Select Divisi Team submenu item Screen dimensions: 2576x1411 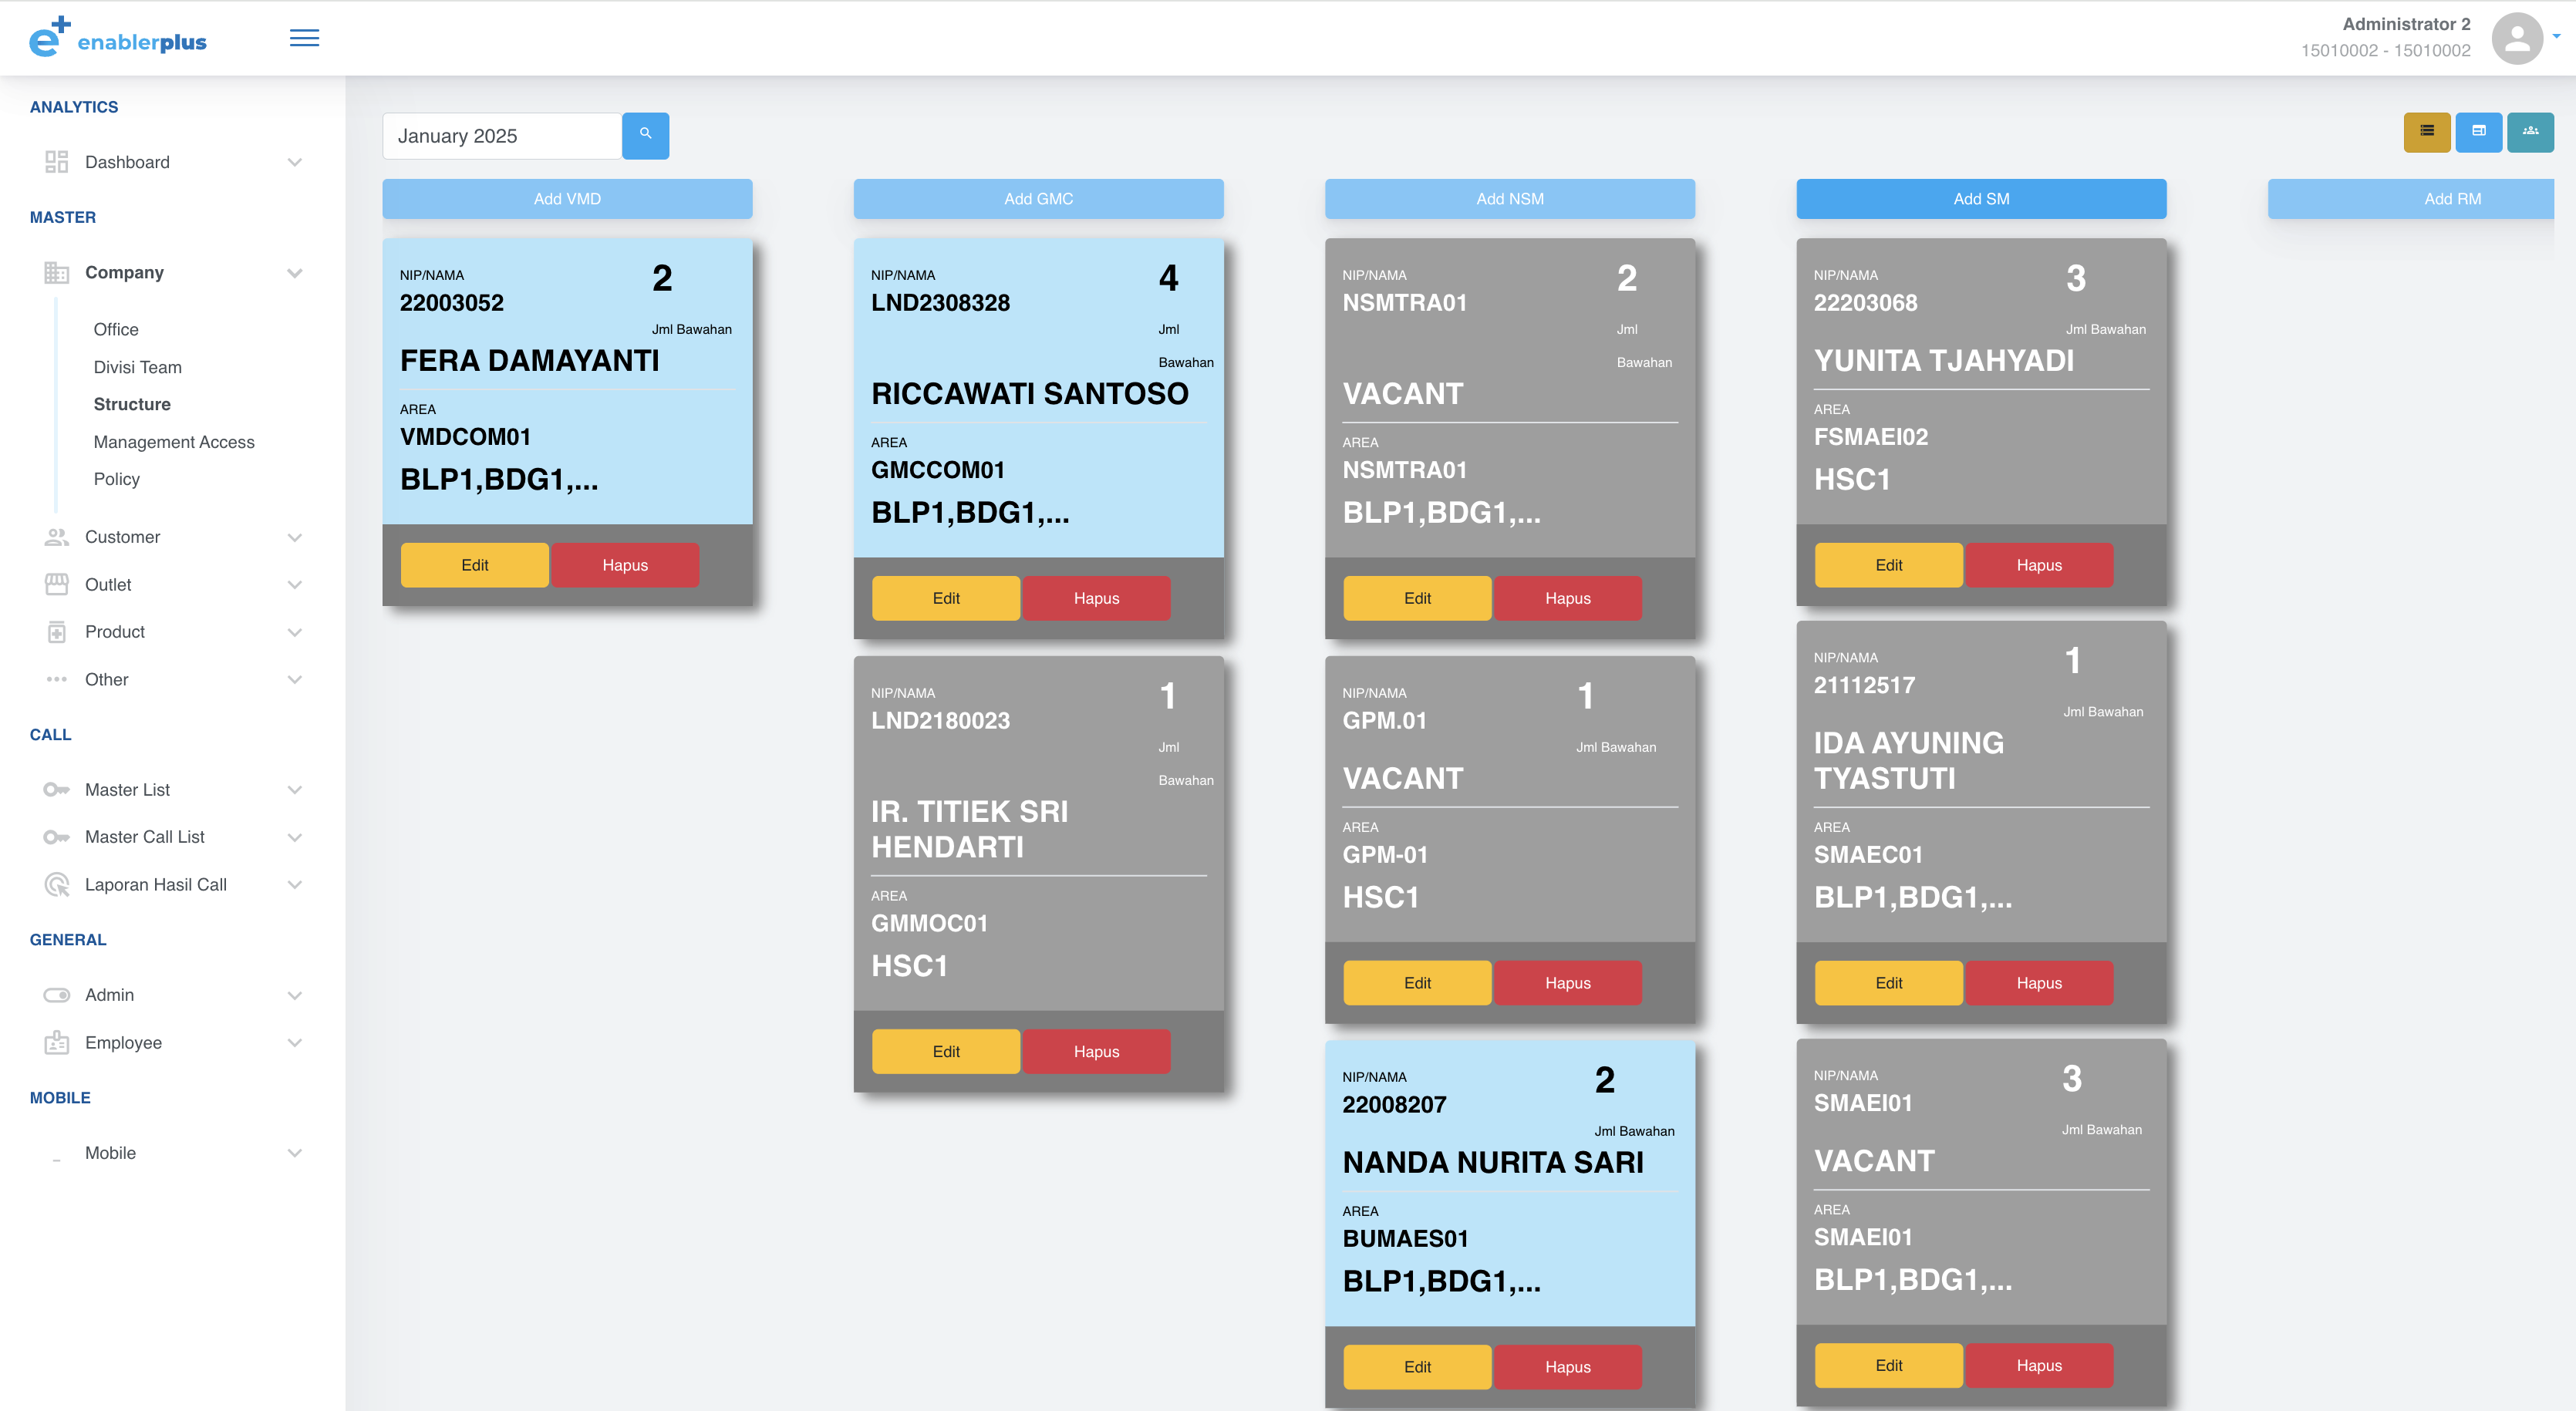(x=138, y=367)
